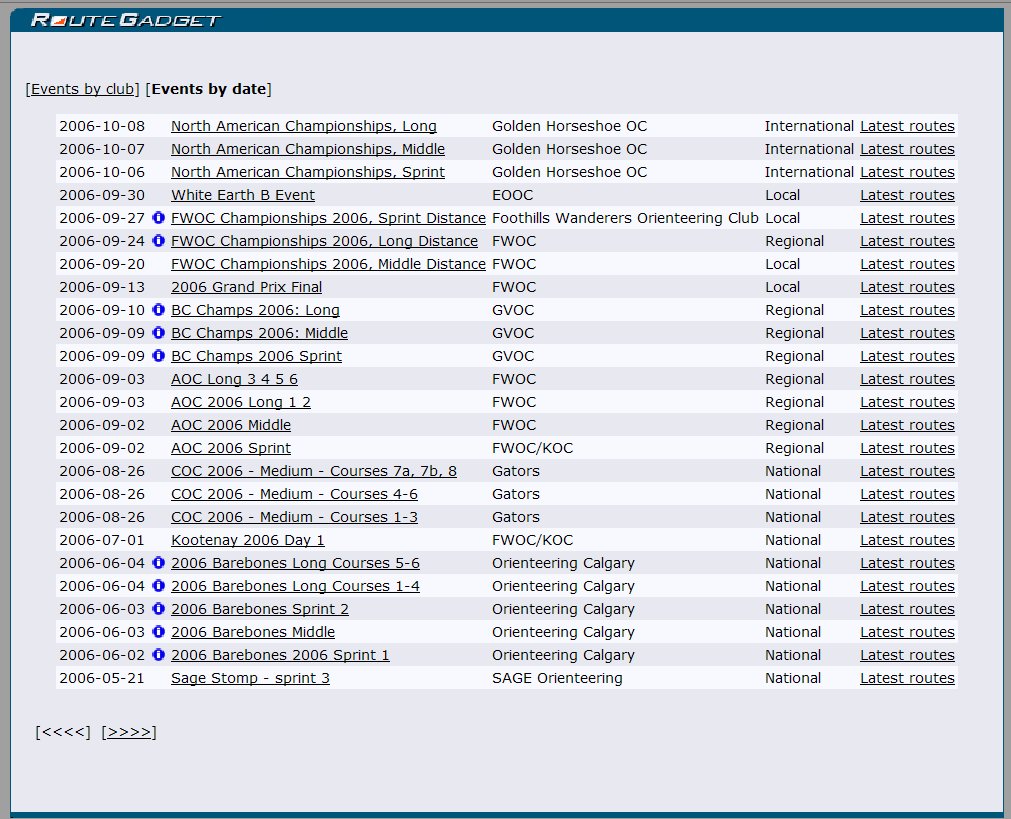Open 2006 Barebones Long Courses 1-4
The height and width of the screenshot is (819, 1011).
click(x=295, y=586)
